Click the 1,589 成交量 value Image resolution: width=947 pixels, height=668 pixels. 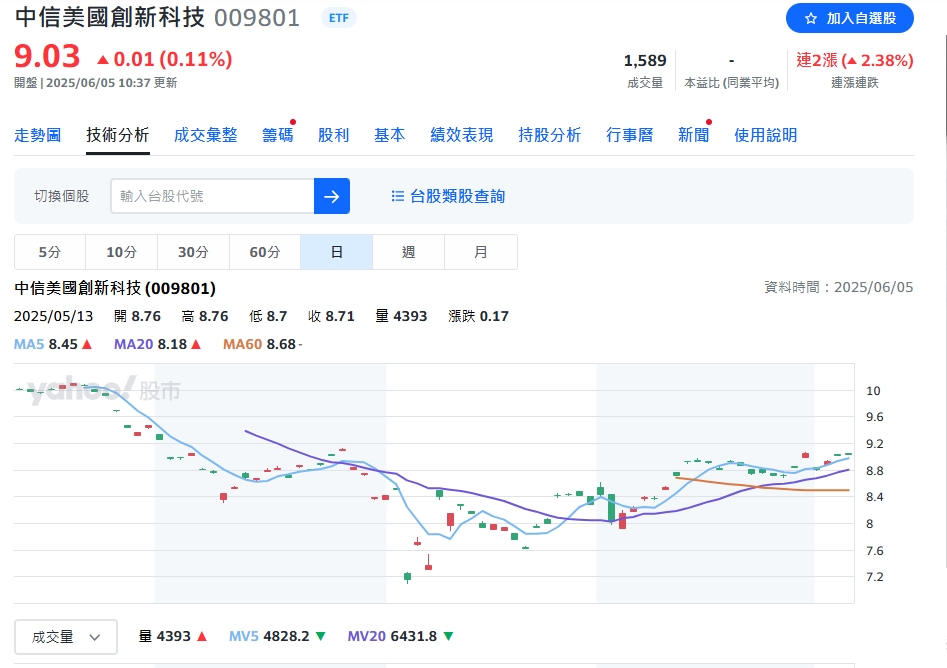pyautogui.click(x=645, y=60)
